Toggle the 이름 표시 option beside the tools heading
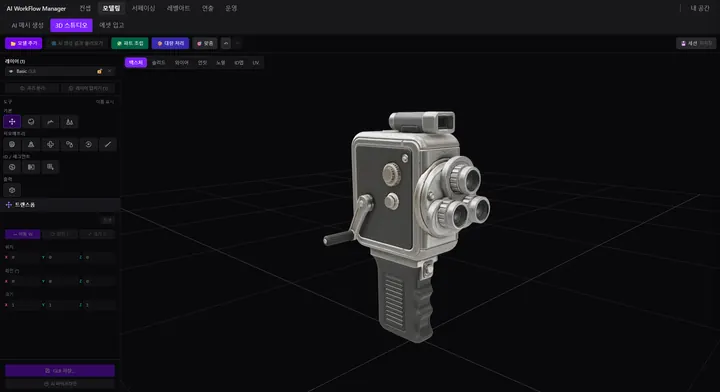This screenshot has width=720, height=392. (105, 101)
